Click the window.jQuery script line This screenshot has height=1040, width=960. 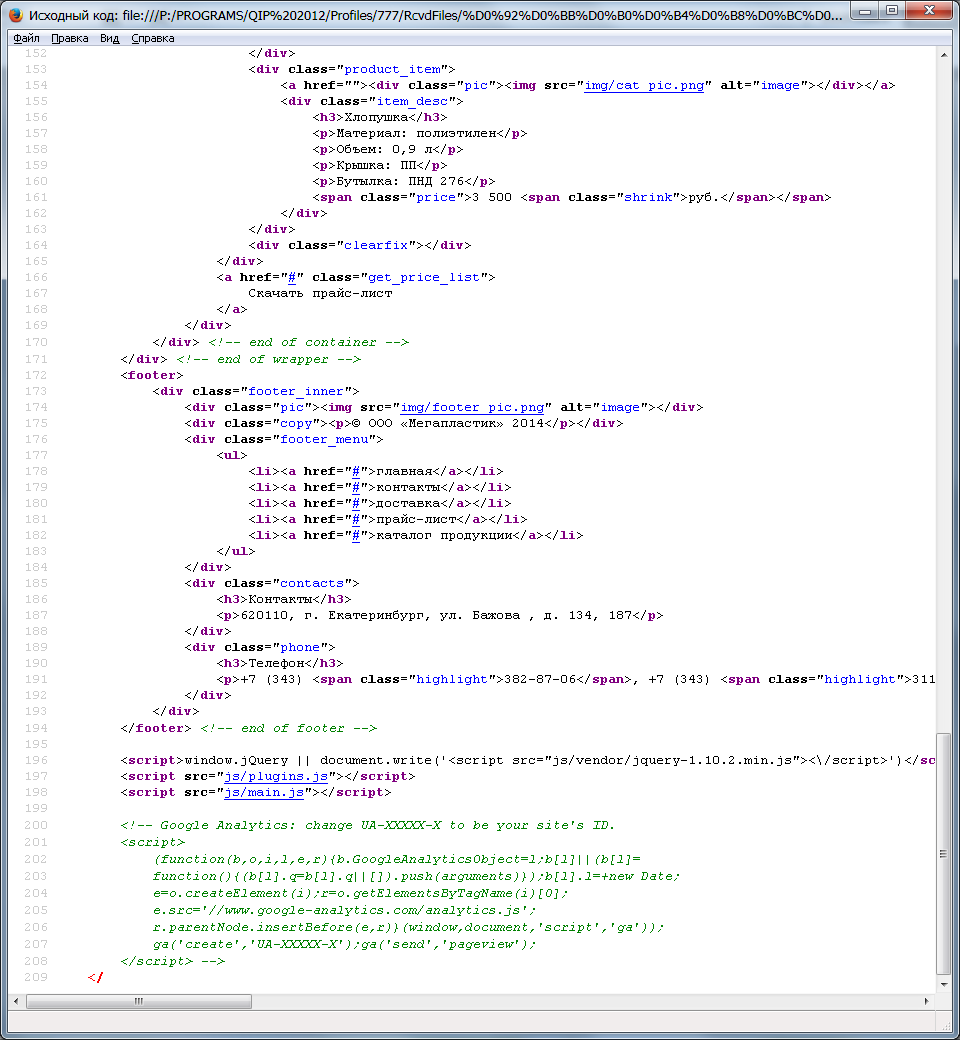[527, 761]
